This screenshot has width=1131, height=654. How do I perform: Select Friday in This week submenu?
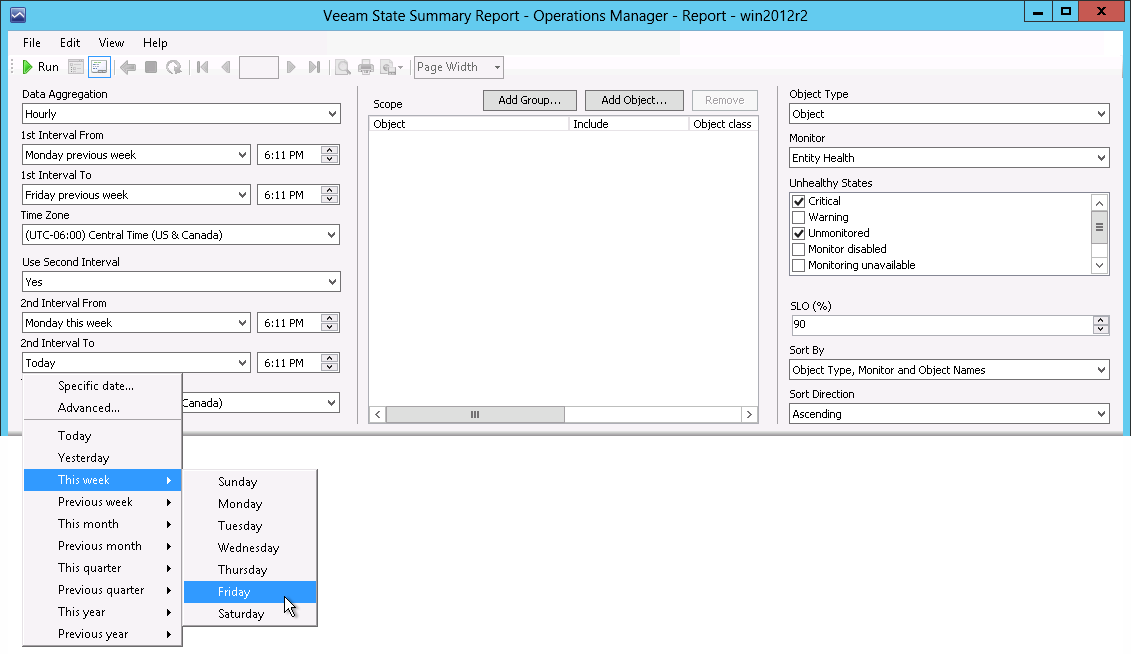[250, 592]
